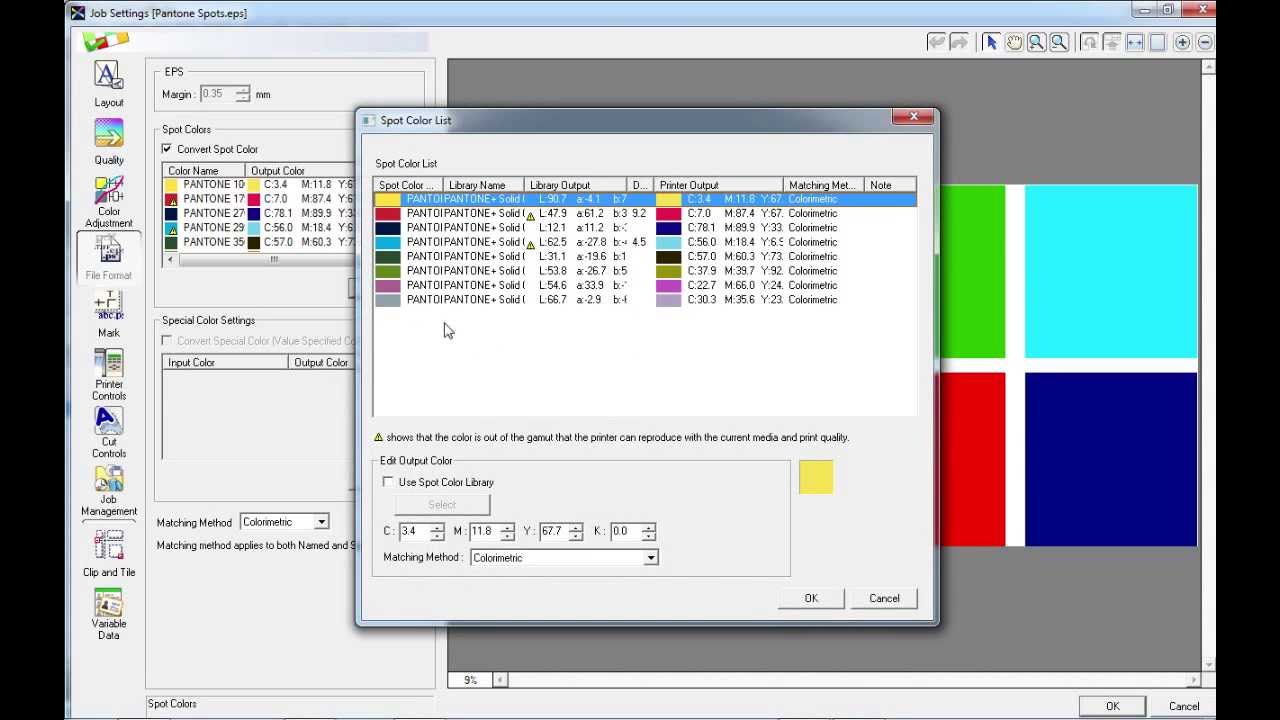Click Spot Color column header
Screen dimensions: 1280x720
click(x=408, y=185)
